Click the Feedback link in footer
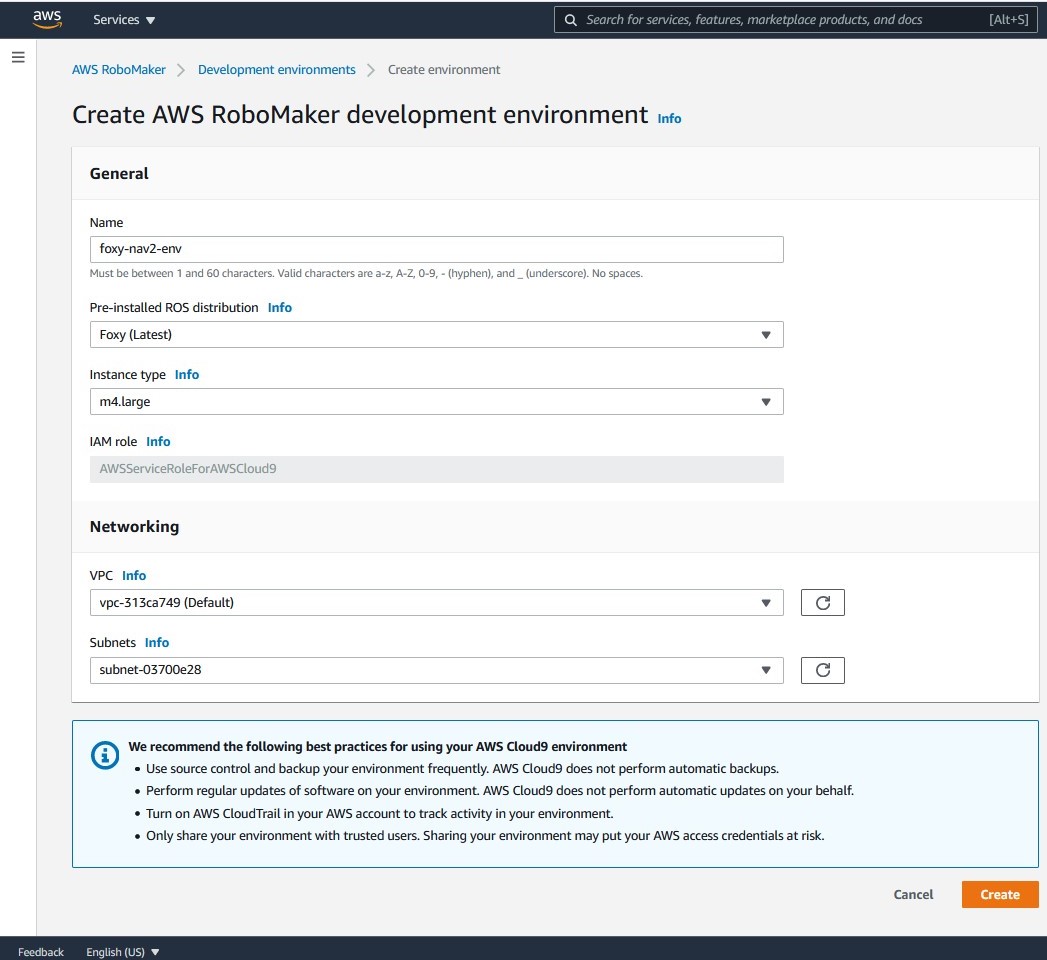 point(41,952)
